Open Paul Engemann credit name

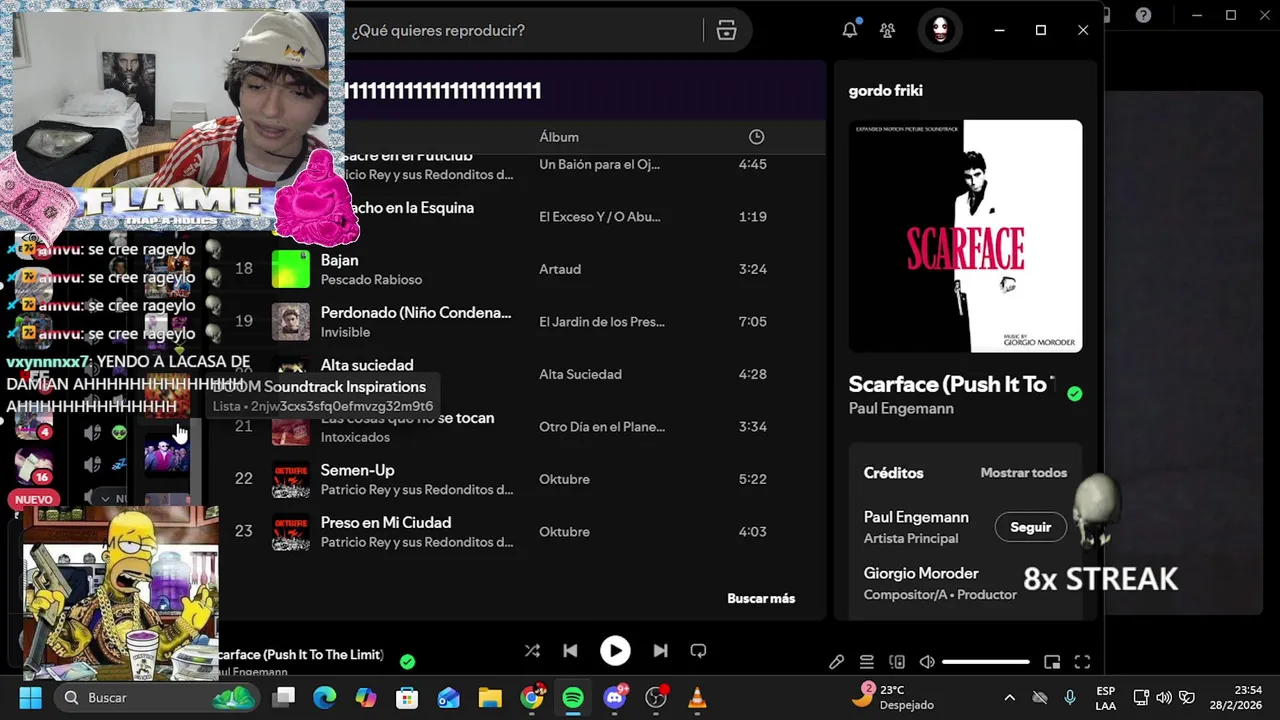coord(916,517)
